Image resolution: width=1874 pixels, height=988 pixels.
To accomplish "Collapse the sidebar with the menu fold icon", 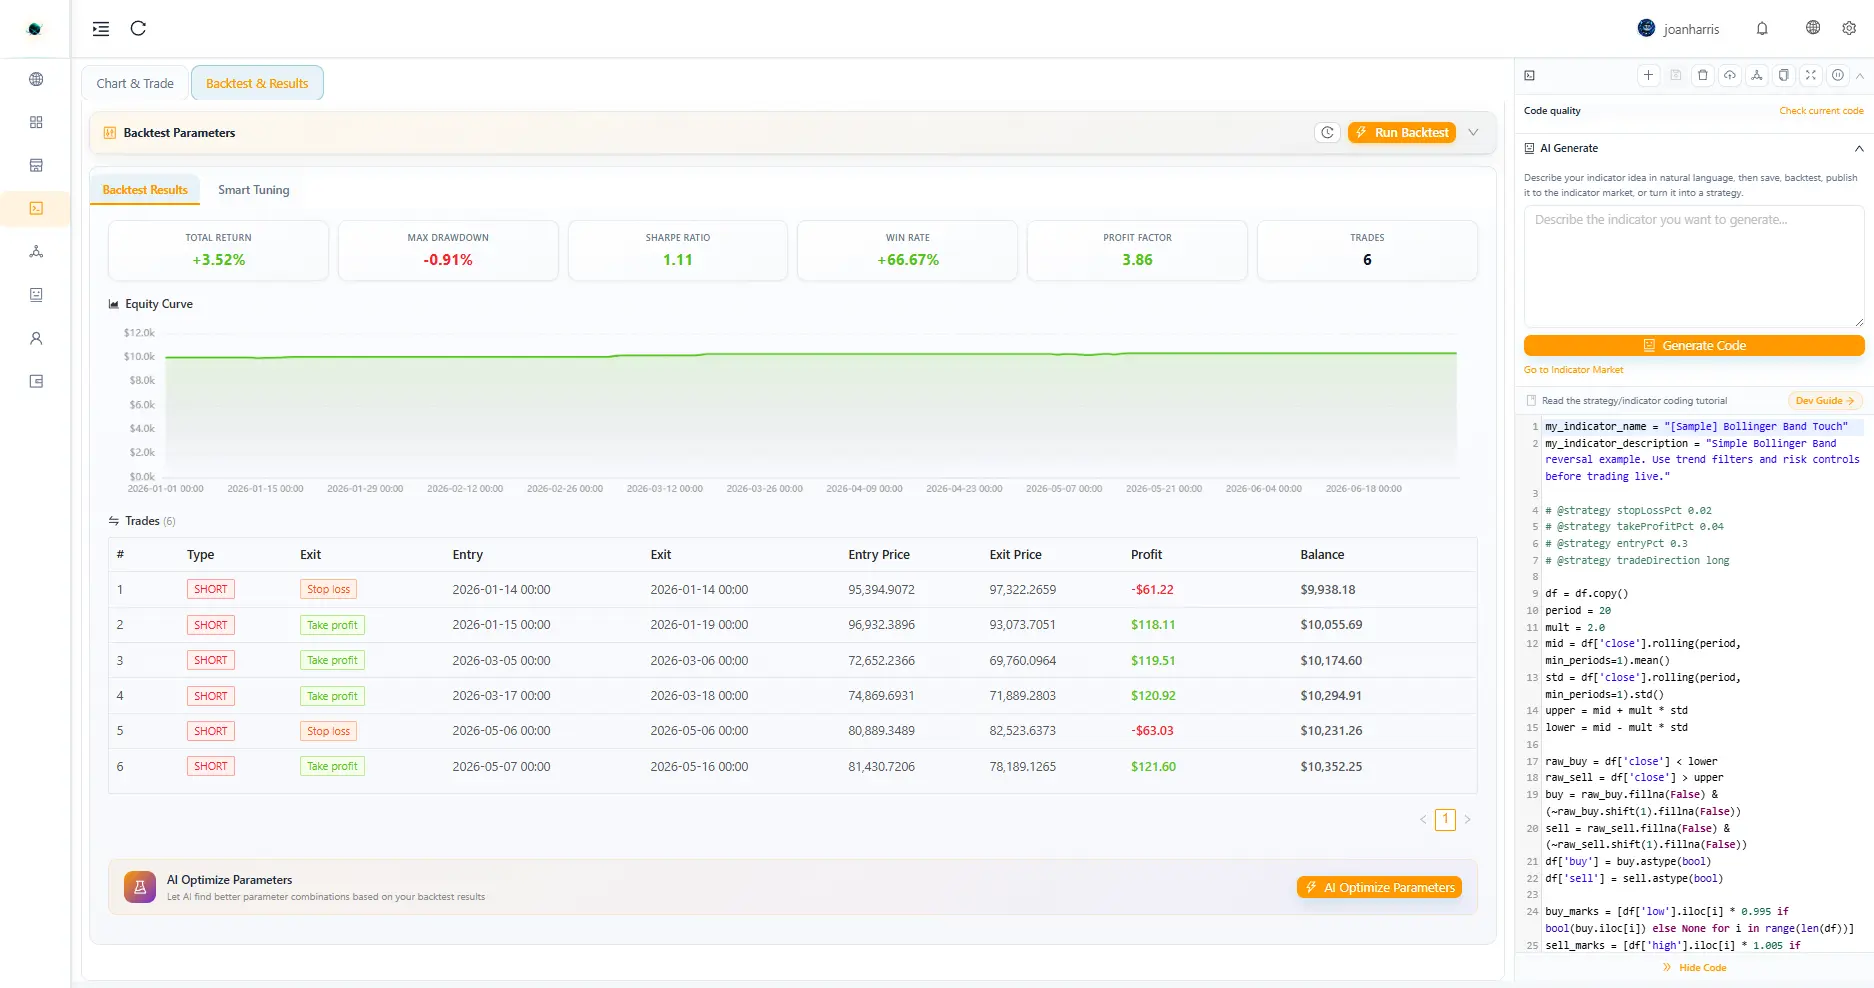I will [x=101, y=29].
